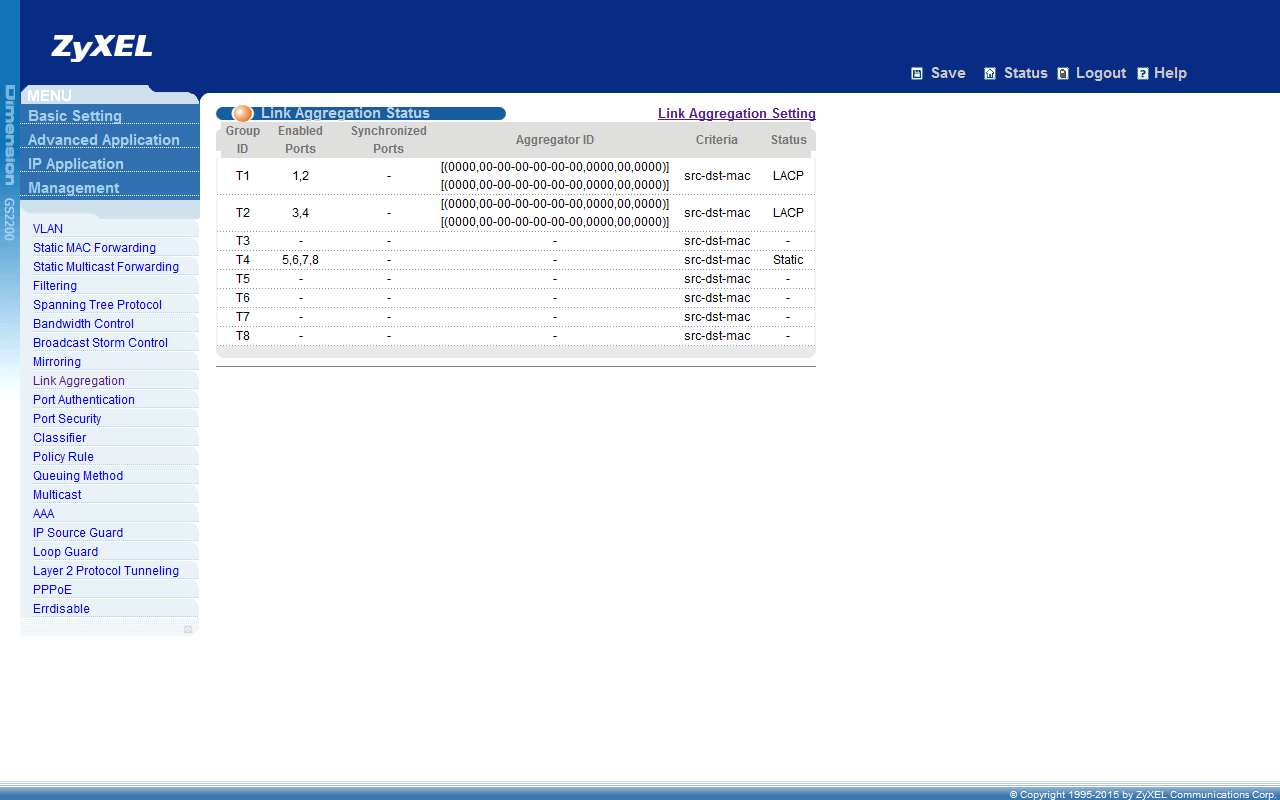1280x800 pixels.
Task: Go to the VLAN page
Action: [x=48, y=229]
